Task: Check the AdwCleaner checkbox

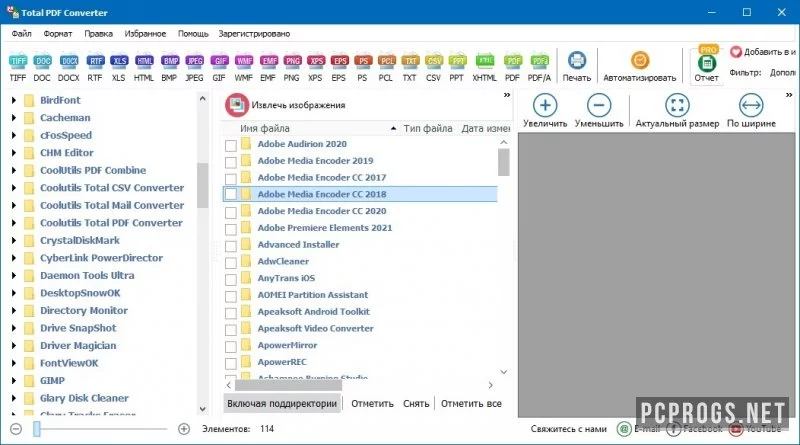Action: click(x=231, y=263)
